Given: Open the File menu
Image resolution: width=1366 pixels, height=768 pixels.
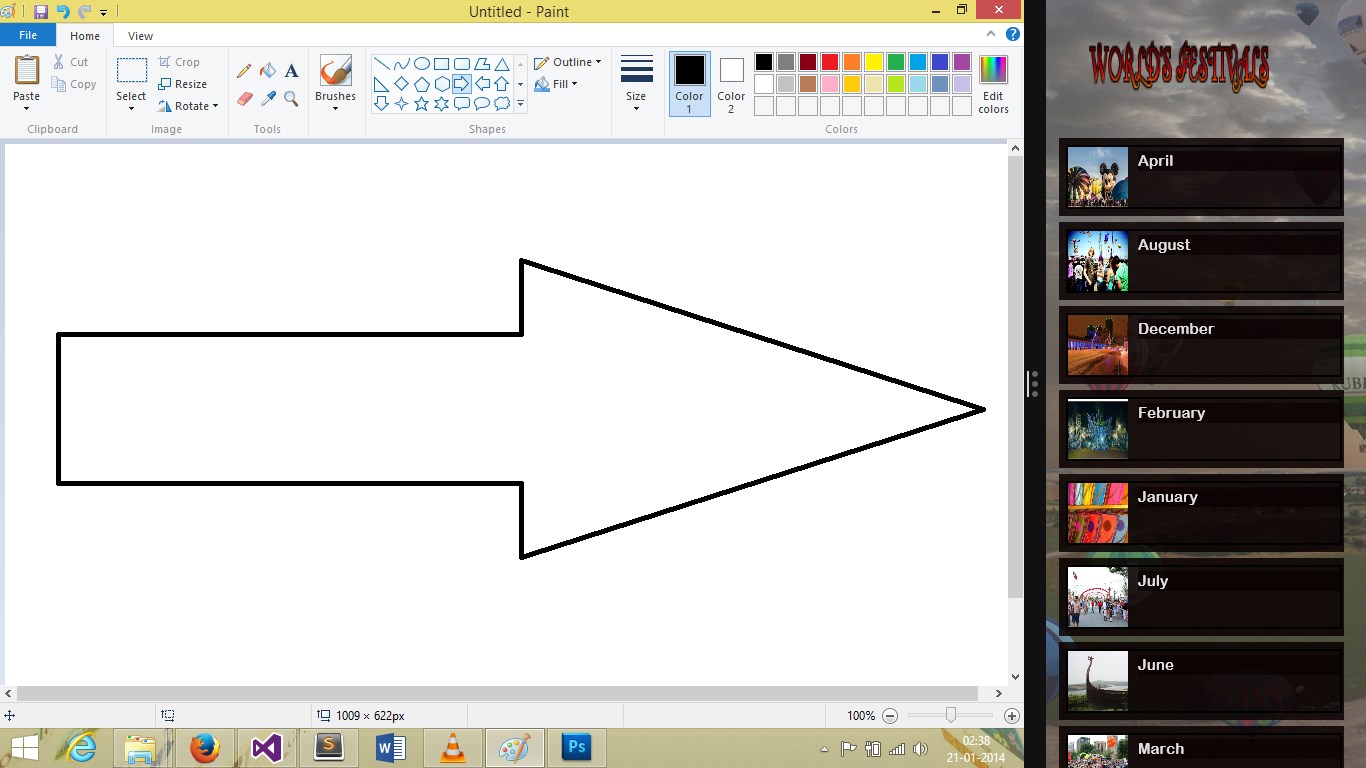Looking at the screenshot, I should (28, 35).
